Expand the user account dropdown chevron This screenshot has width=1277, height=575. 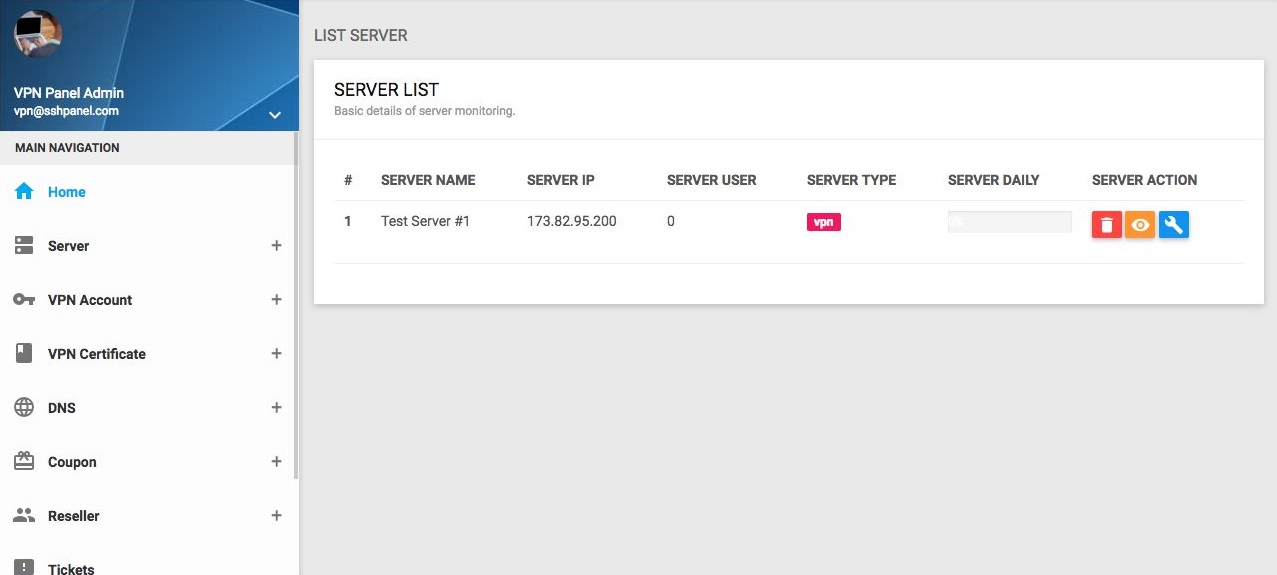(276, 116)
